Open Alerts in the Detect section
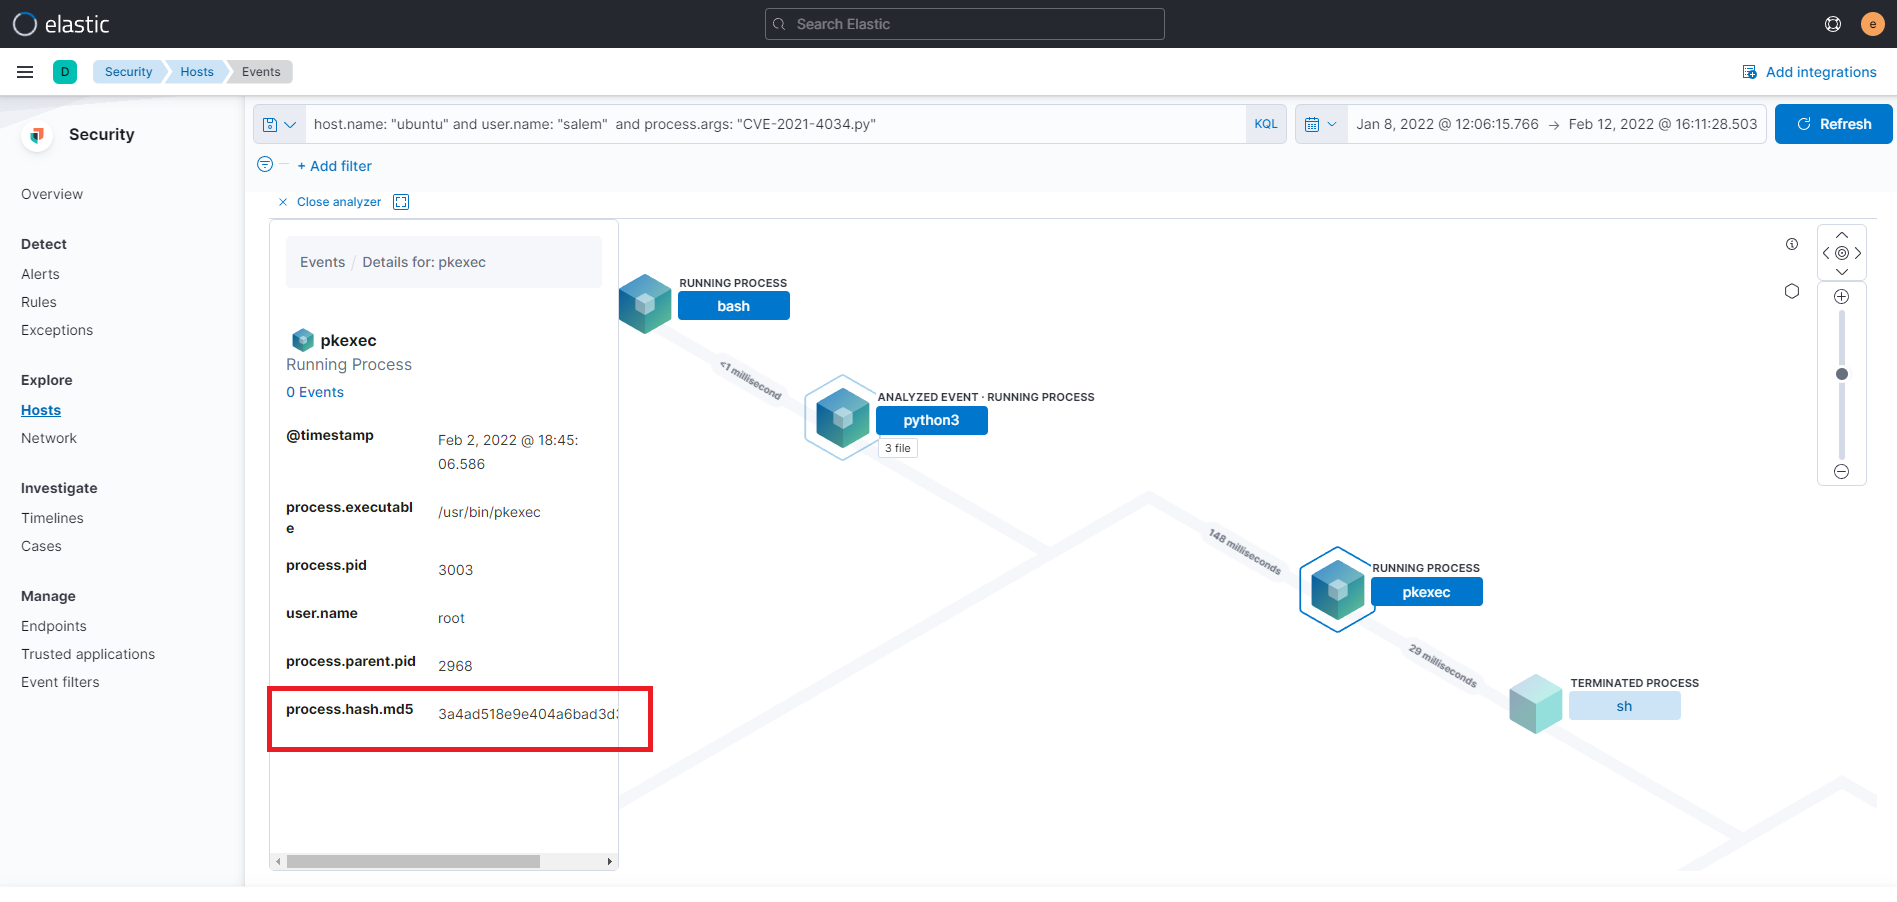This screenshot has width=1897, height=902. 40,274
